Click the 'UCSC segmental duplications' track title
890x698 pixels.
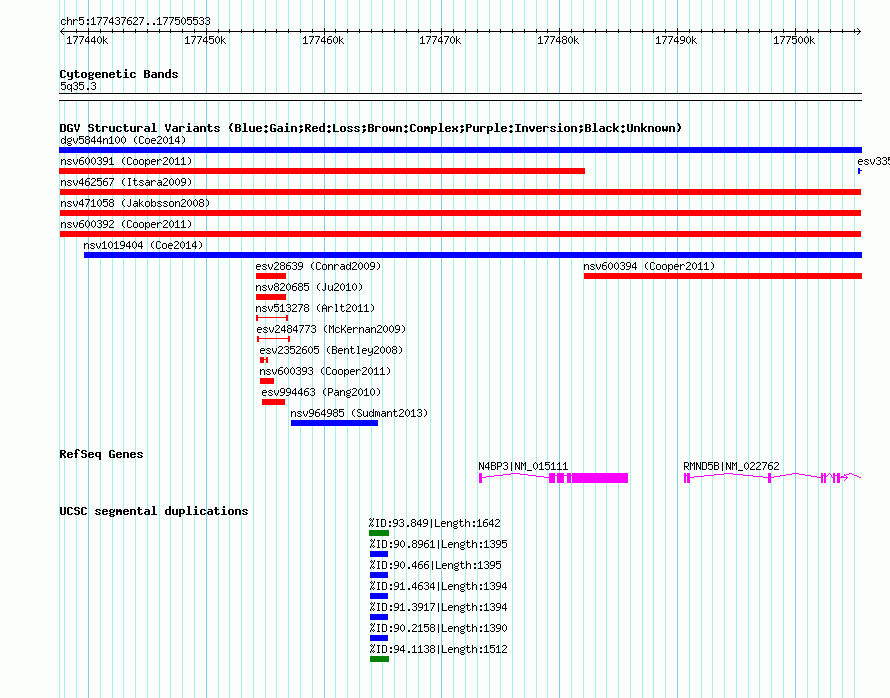pos(154,511)
